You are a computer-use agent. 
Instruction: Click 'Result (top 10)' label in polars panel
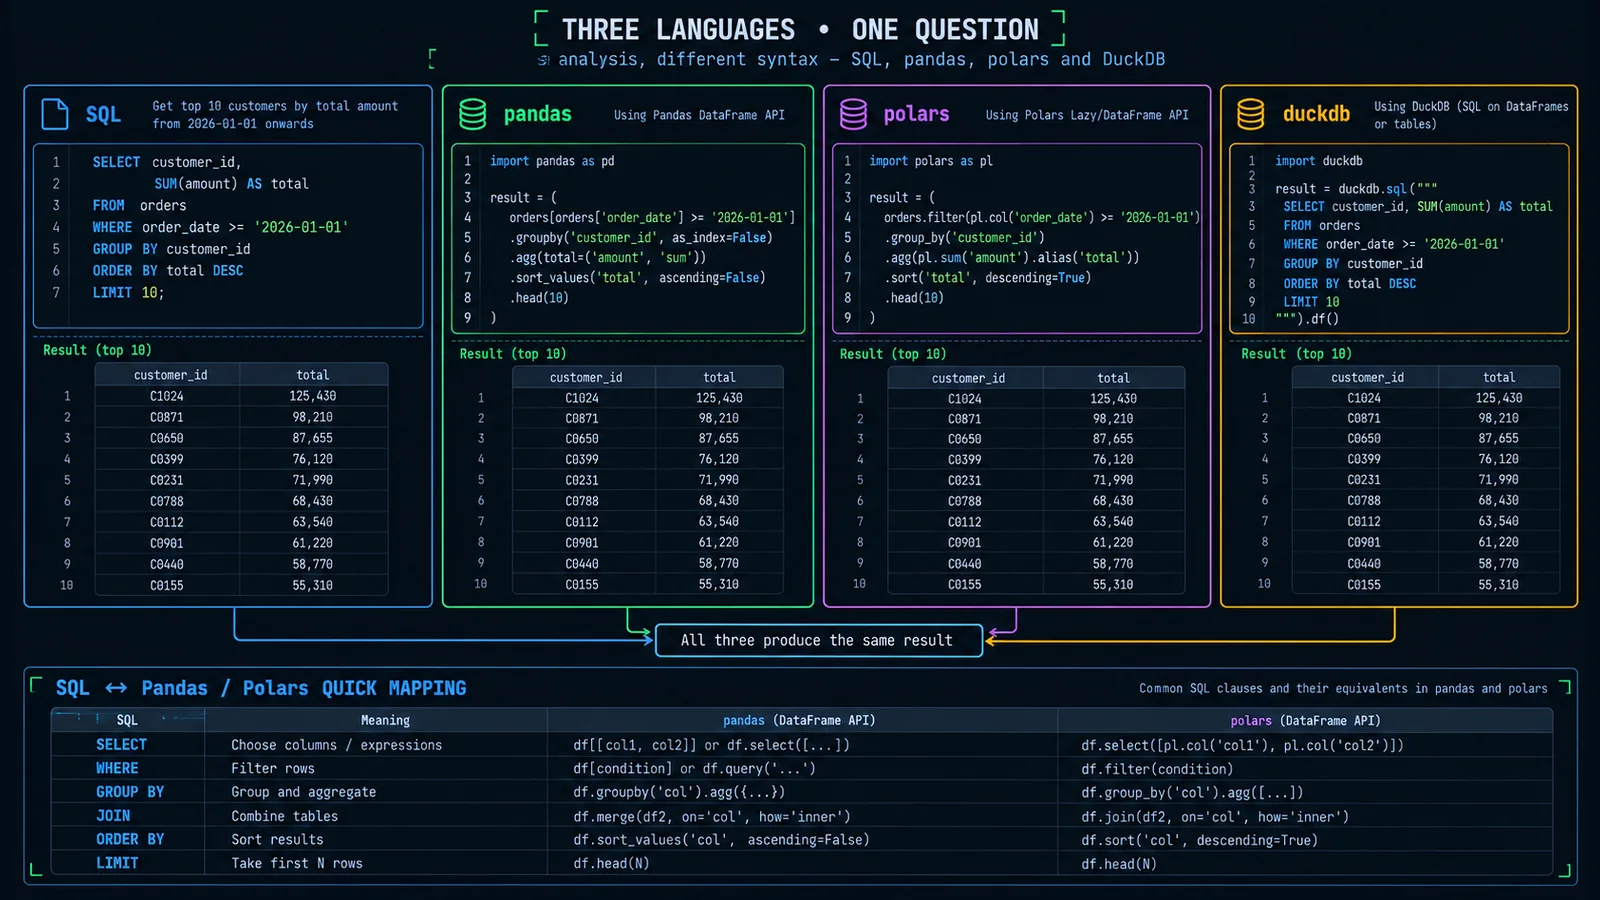[893, 354]
